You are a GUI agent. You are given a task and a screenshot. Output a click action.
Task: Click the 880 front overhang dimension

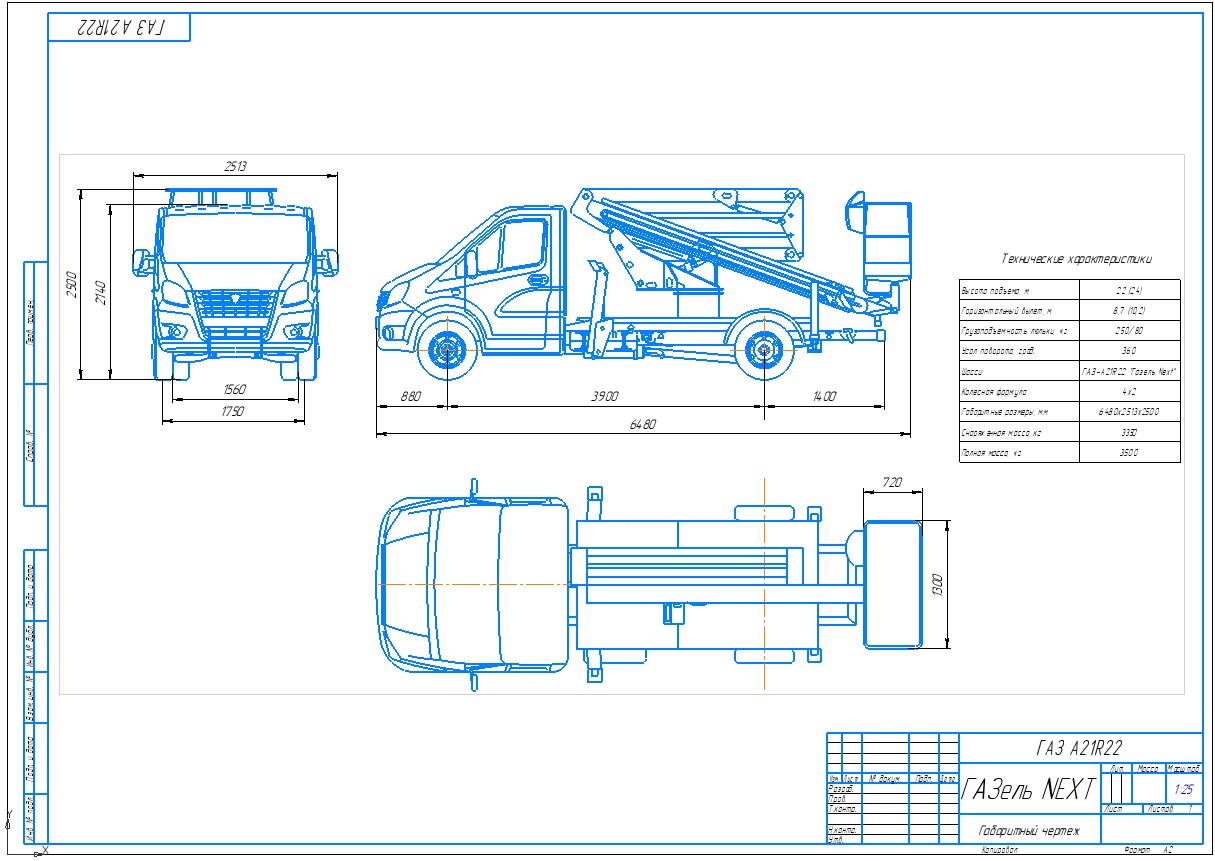tap(410, 397)
